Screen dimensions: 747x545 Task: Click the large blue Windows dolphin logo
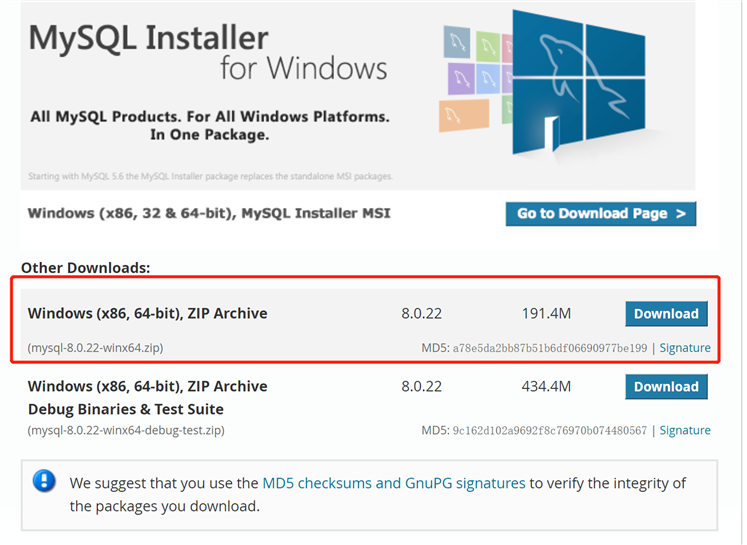click(x=579, y=83)
